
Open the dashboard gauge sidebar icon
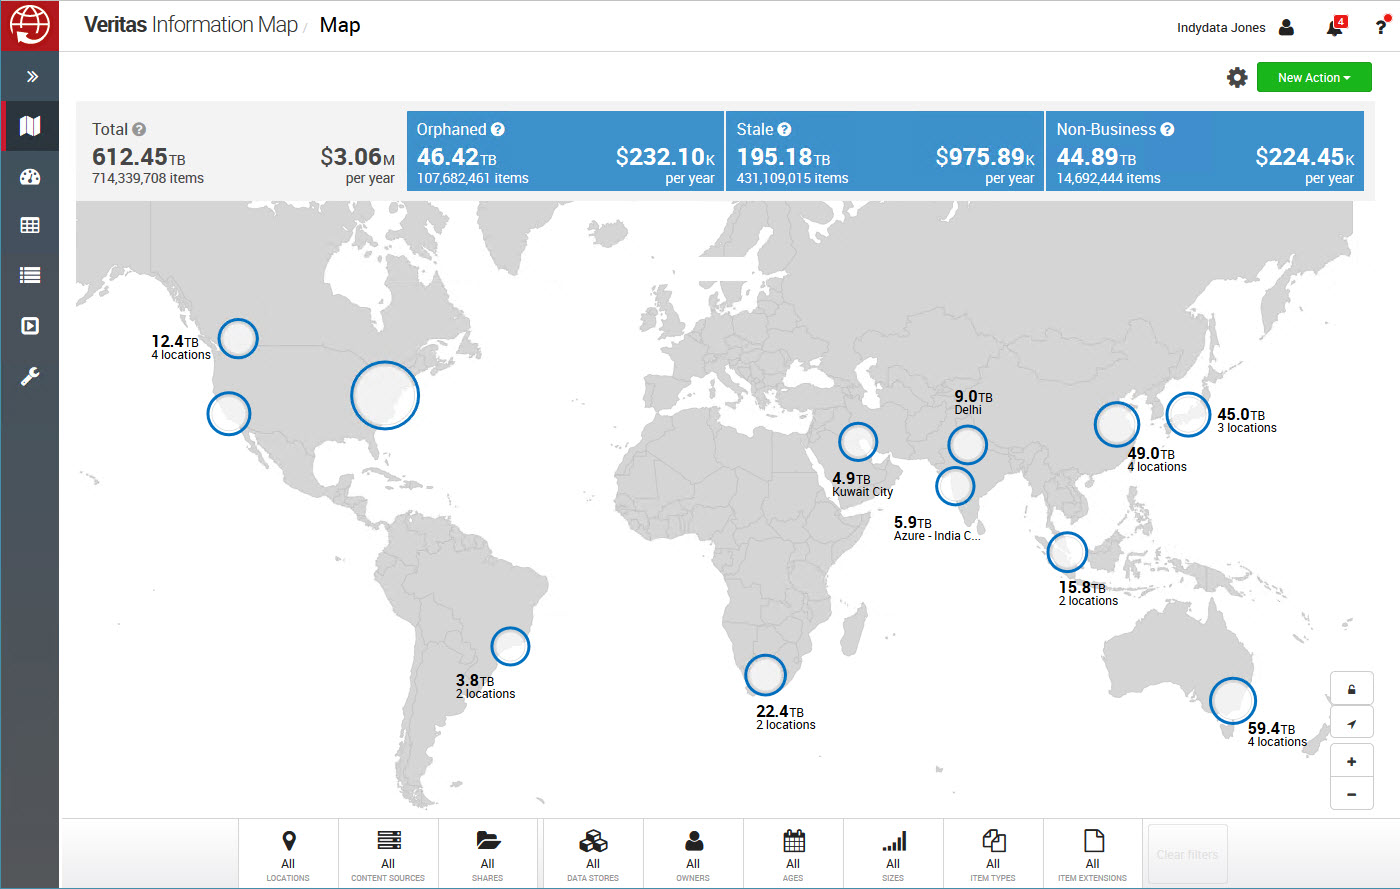(x=30, y=177)
